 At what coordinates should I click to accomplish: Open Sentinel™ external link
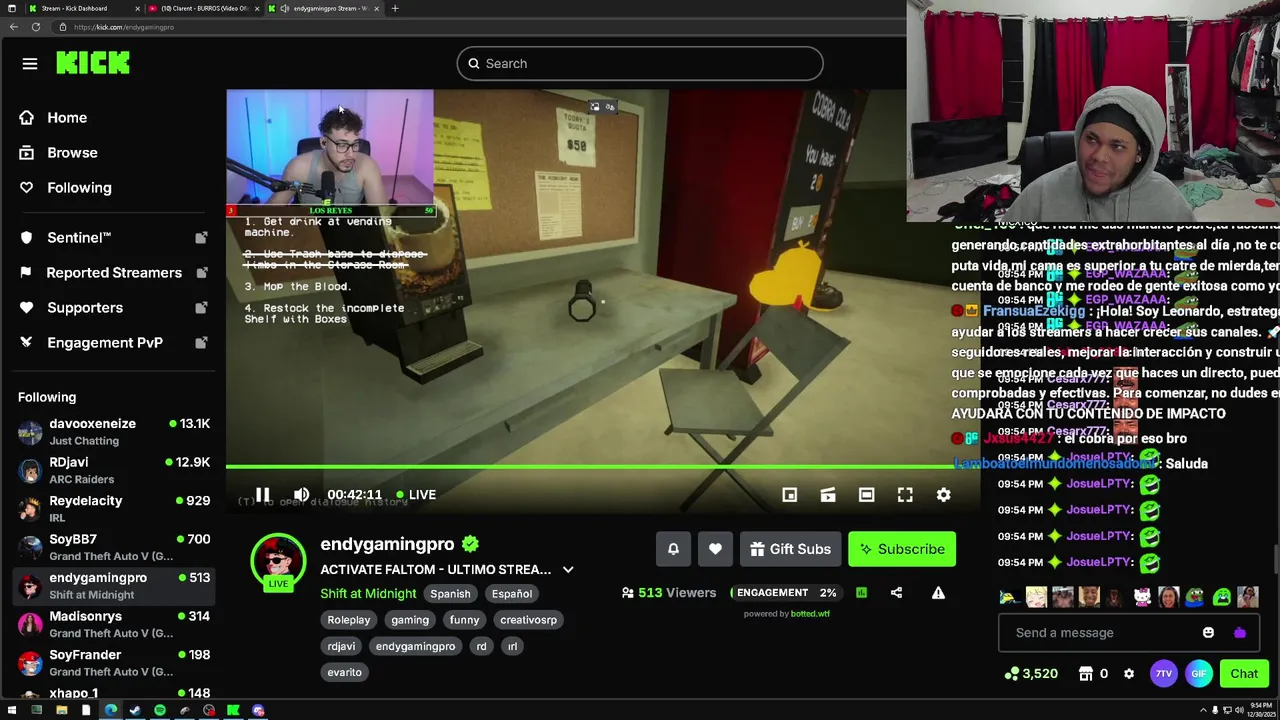click(x=113, y=238)
